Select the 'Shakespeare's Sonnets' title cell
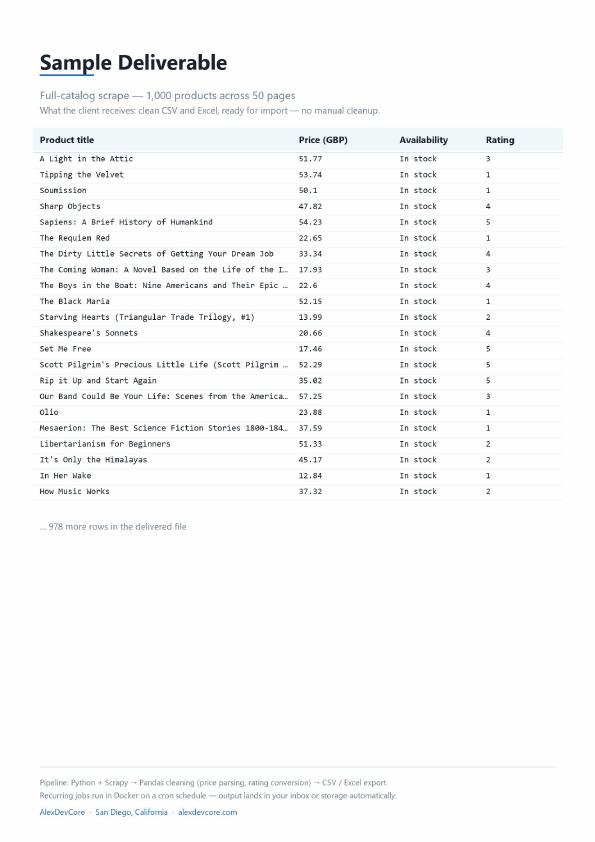The height and width of the screenshot is (842, 595). coord(89,333)
